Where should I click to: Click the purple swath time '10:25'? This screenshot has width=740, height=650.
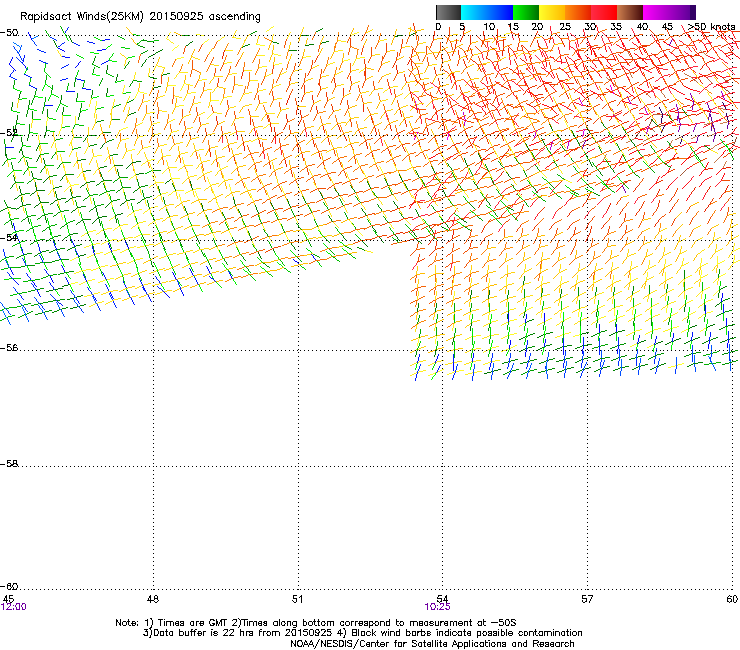click(x=437, y=607)
